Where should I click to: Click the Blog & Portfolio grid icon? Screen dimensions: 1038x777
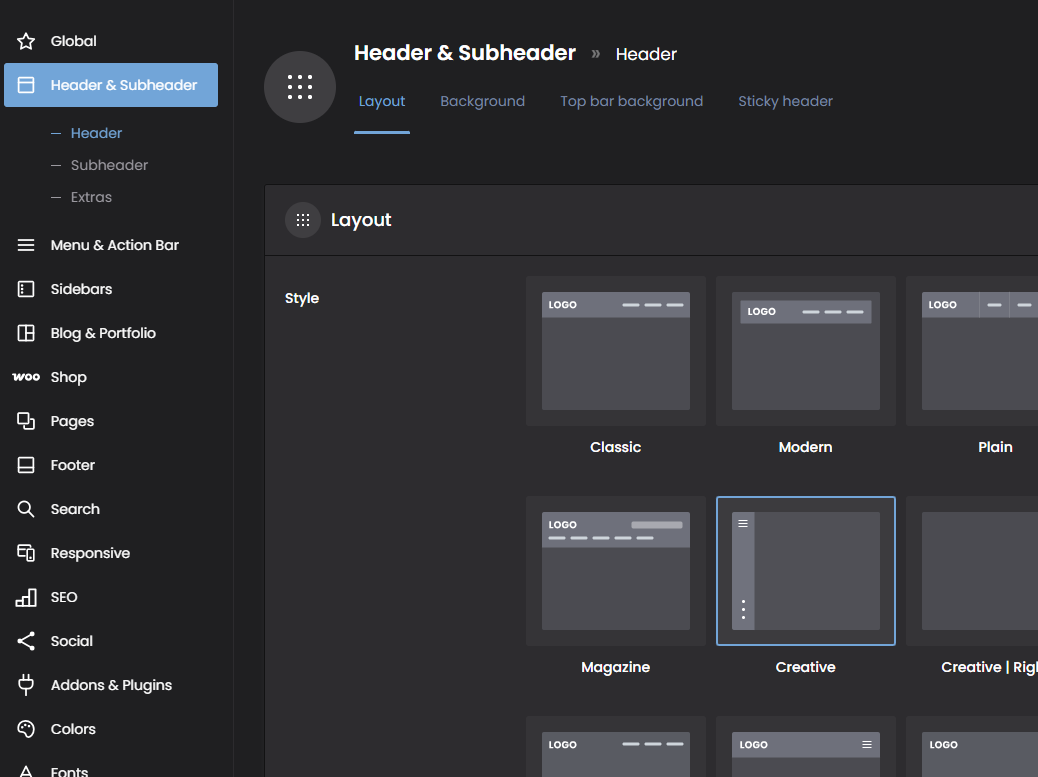coord(26,333)
